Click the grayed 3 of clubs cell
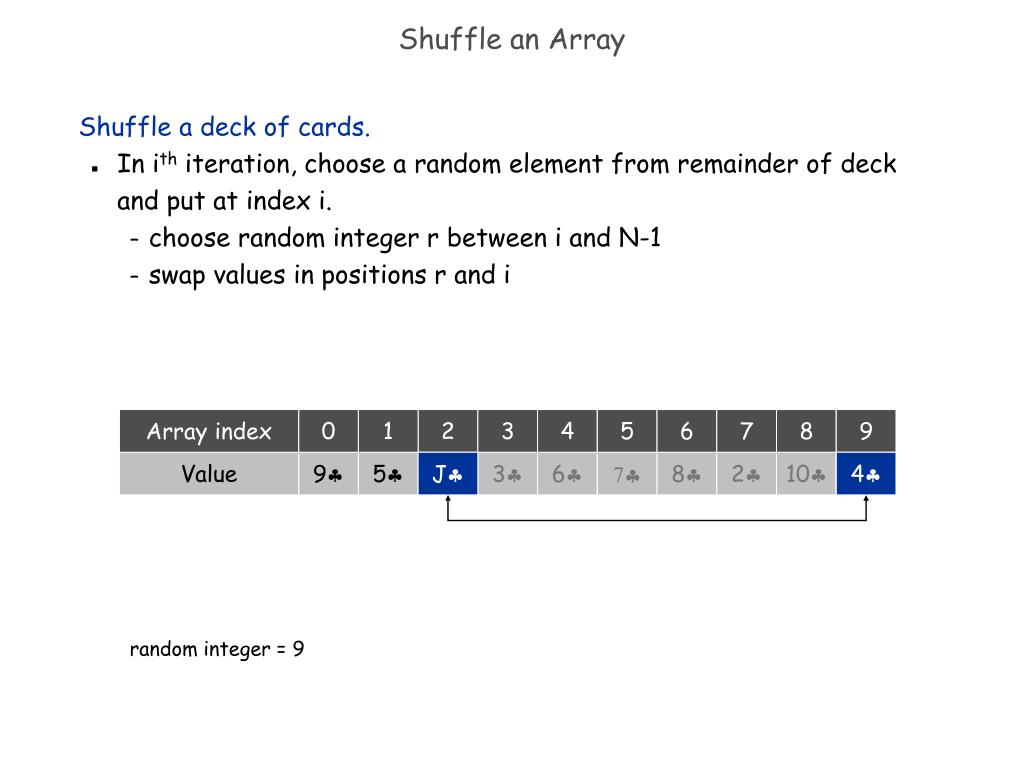The width and height of the screenshot is (1024, 768). (x=507, y=473)
